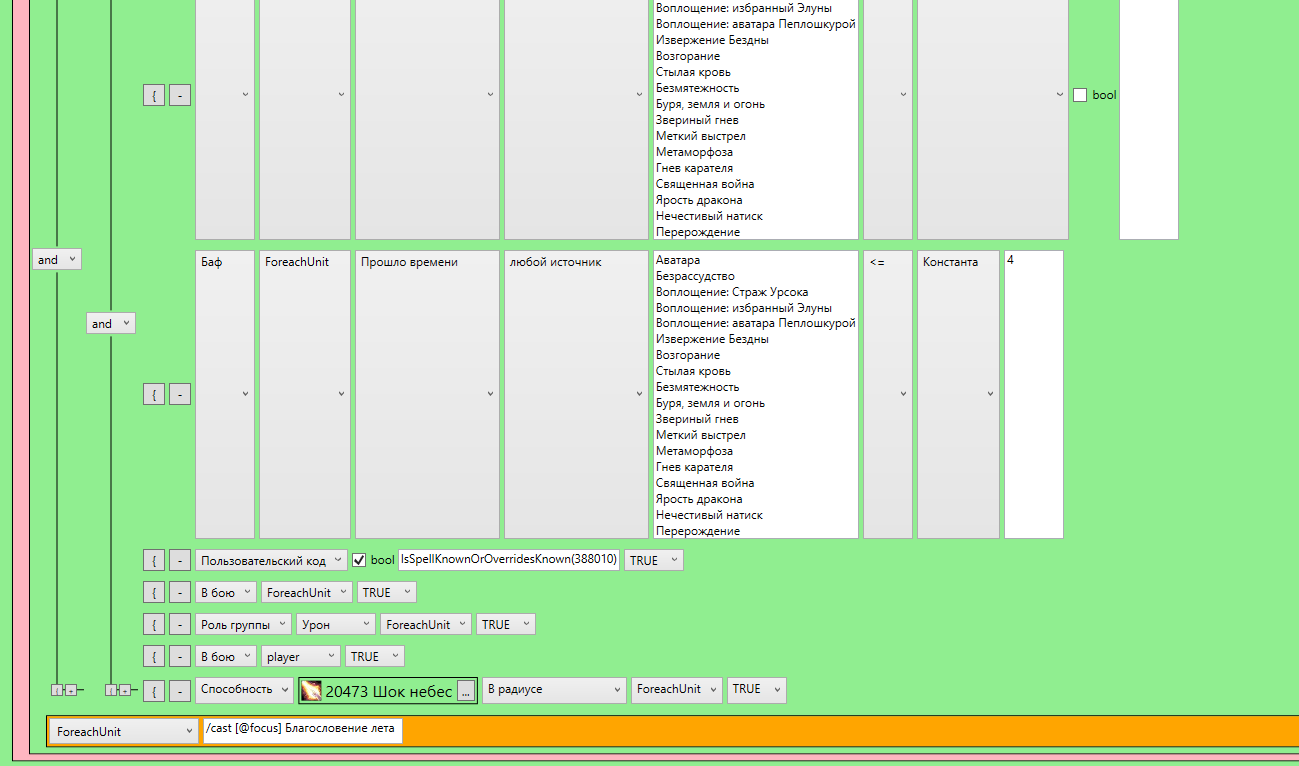Select Священная война in the upper buff list
This screenshot has width=1299, height=766.
(705, 184)
